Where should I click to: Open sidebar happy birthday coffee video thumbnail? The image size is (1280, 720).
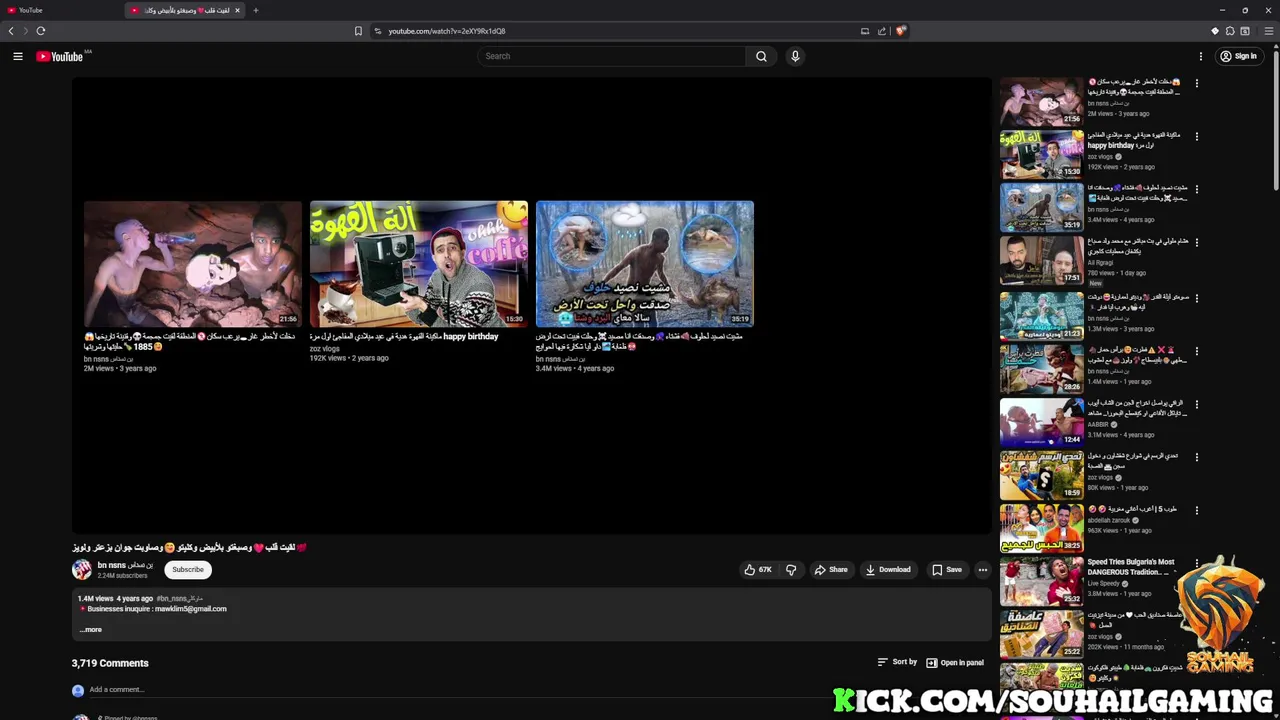point(1041,154)
